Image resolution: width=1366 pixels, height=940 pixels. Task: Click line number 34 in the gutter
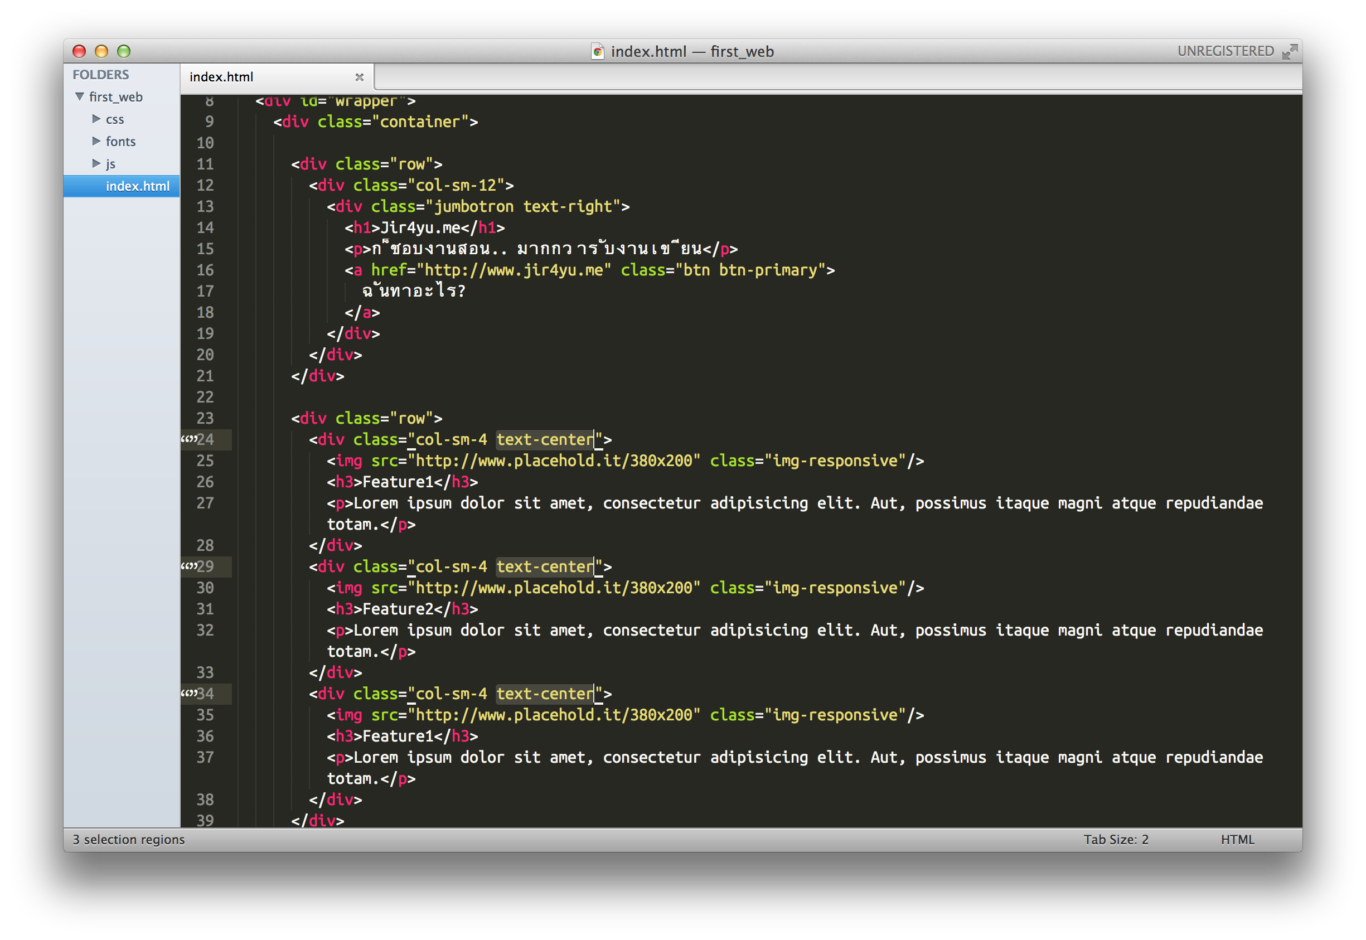(x=205, y=694)
